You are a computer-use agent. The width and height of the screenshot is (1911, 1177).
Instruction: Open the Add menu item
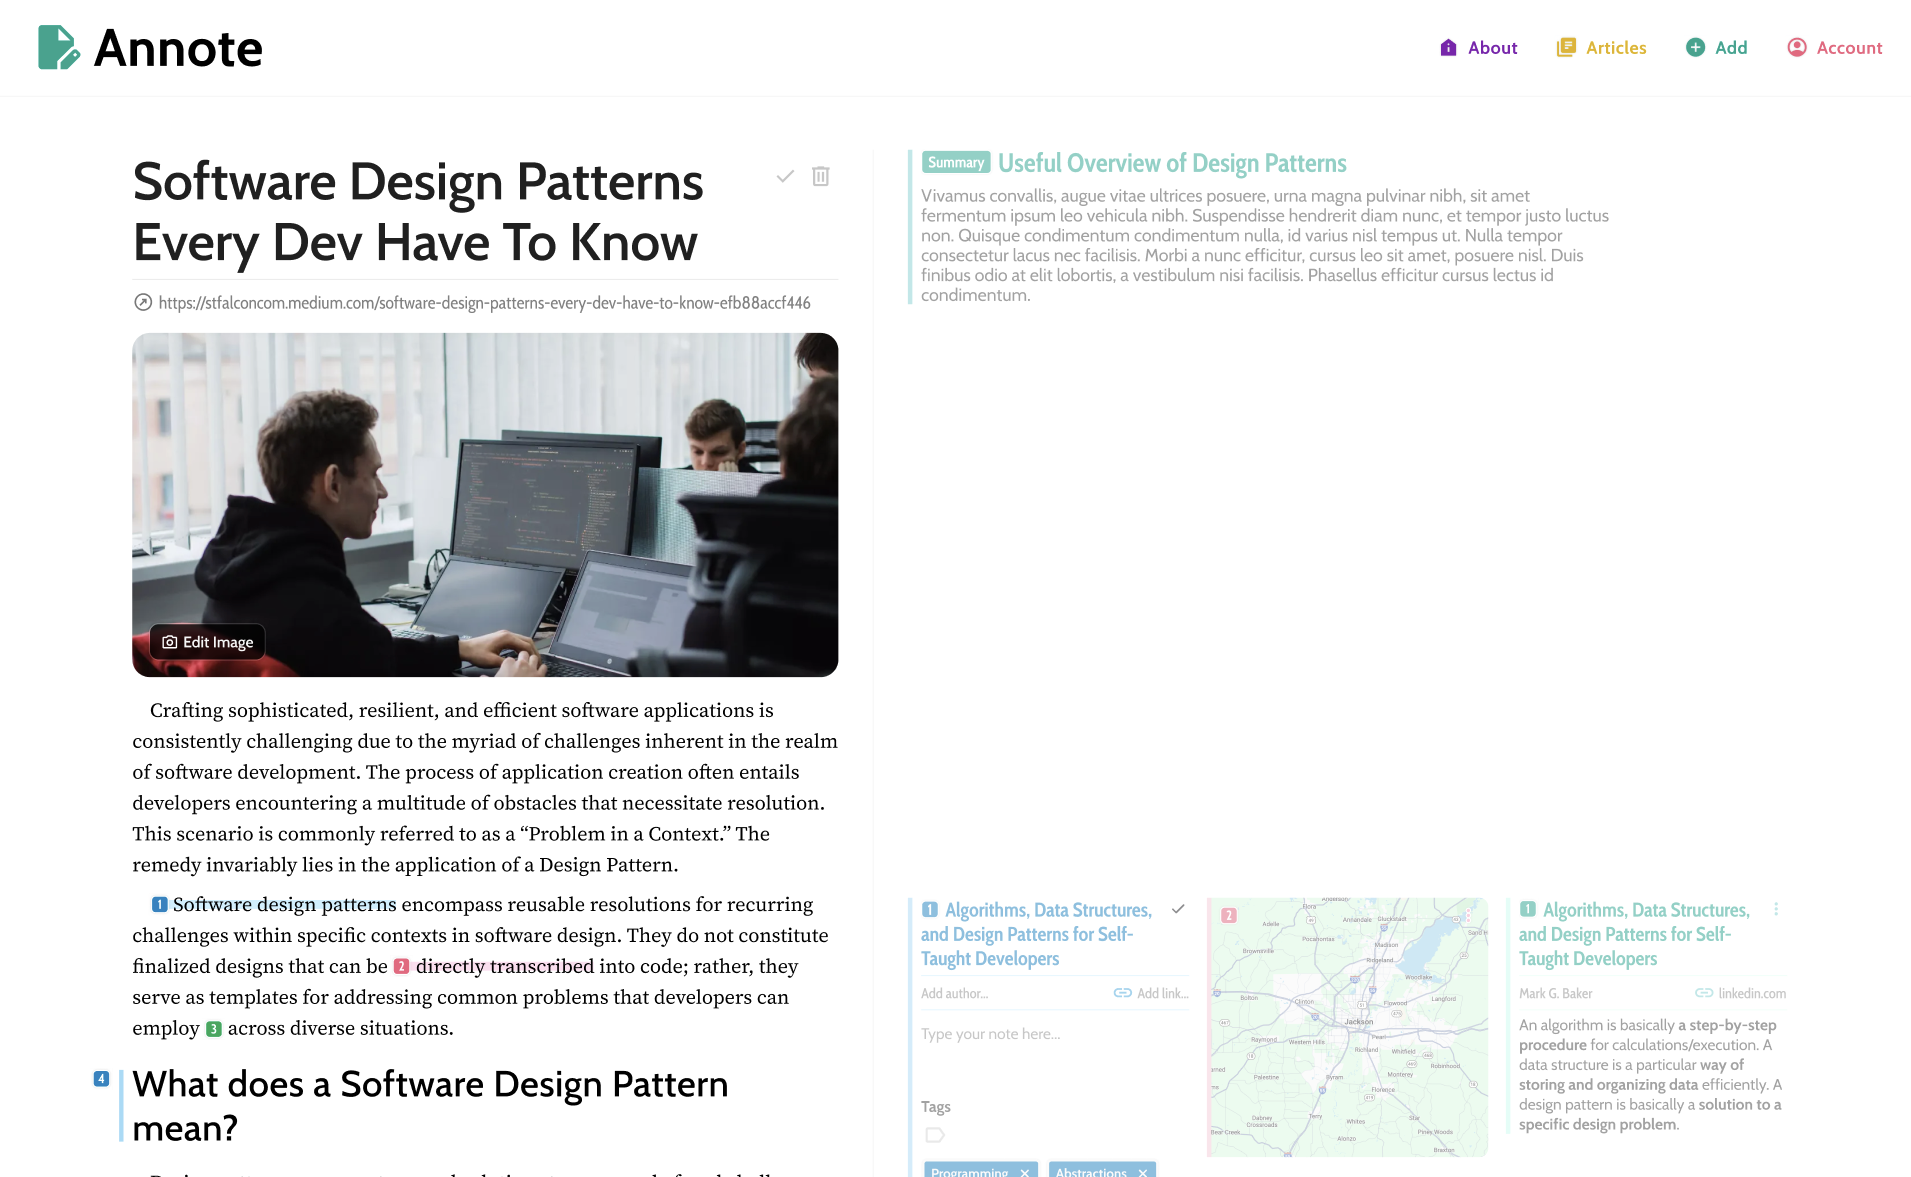click(1716, 48)
